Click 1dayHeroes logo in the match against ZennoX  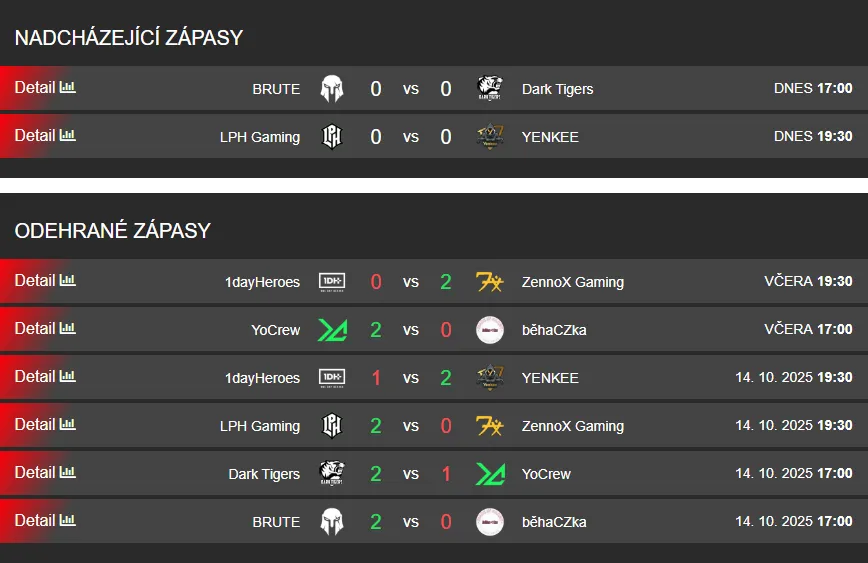[331, 282]
